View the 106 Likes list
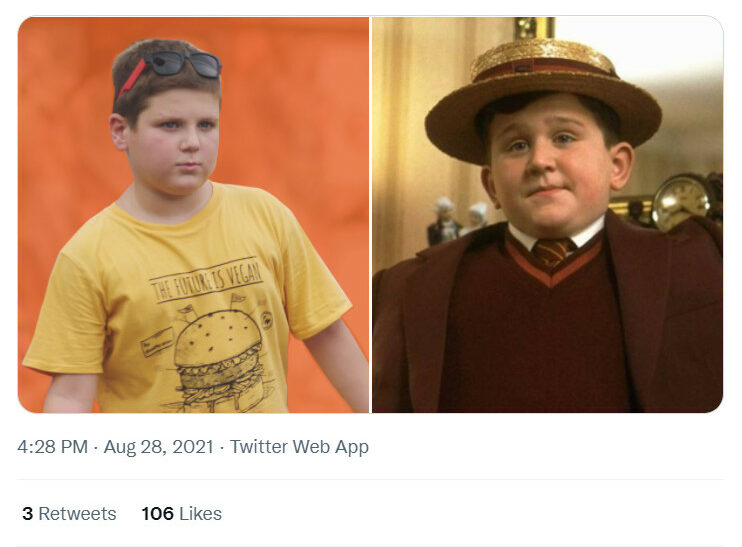The width and height of the screenshot is (742, 547). pos(181,514)
